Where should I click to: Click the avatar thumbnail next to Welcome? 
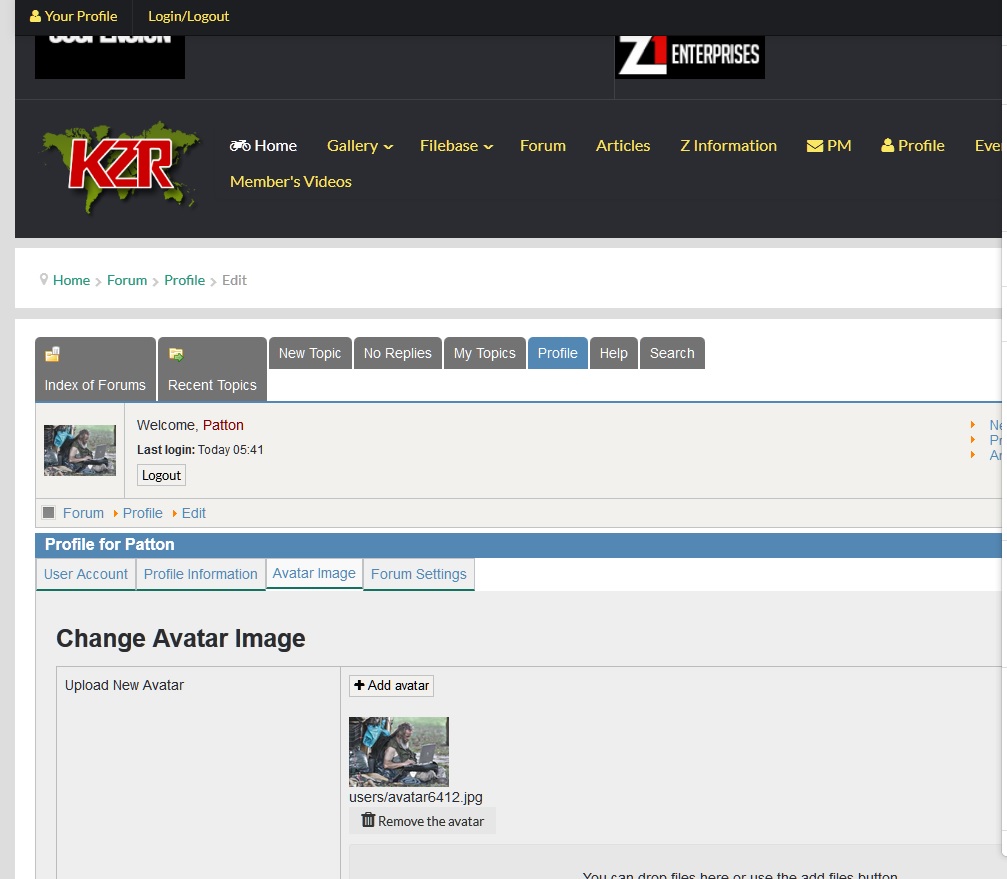click(x=80, y=450)
